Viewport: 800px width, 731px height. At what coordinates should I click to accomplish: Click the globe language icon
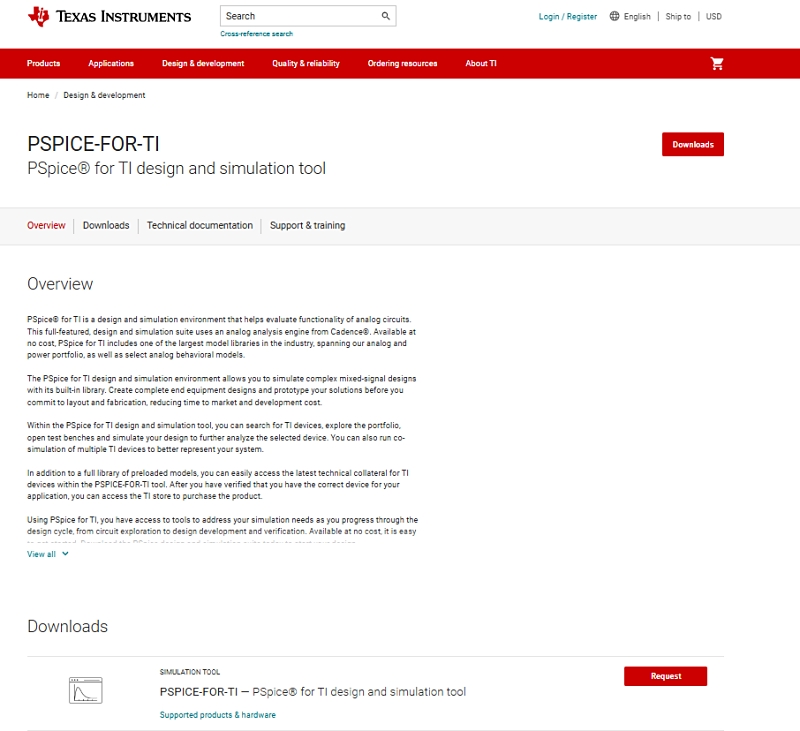click(x=614, y=16)
